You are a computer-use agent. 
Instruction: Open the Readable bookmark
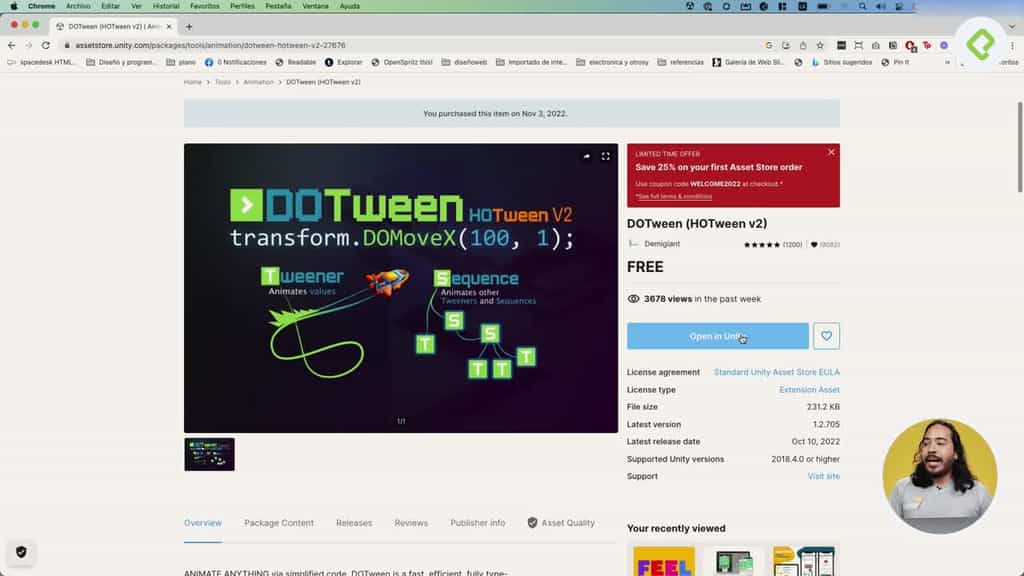[x=295, y=62]
